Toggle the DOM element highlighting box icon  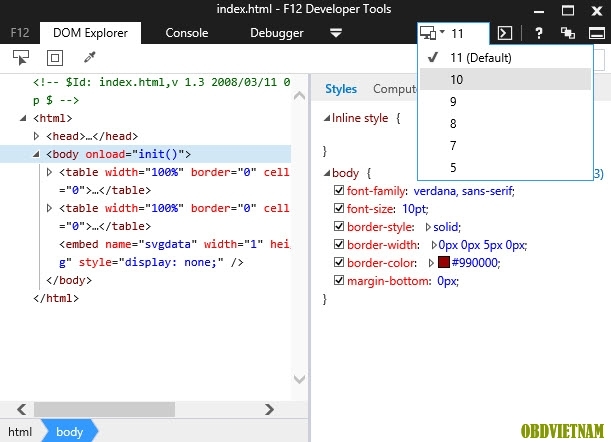(x=55, y=58)
